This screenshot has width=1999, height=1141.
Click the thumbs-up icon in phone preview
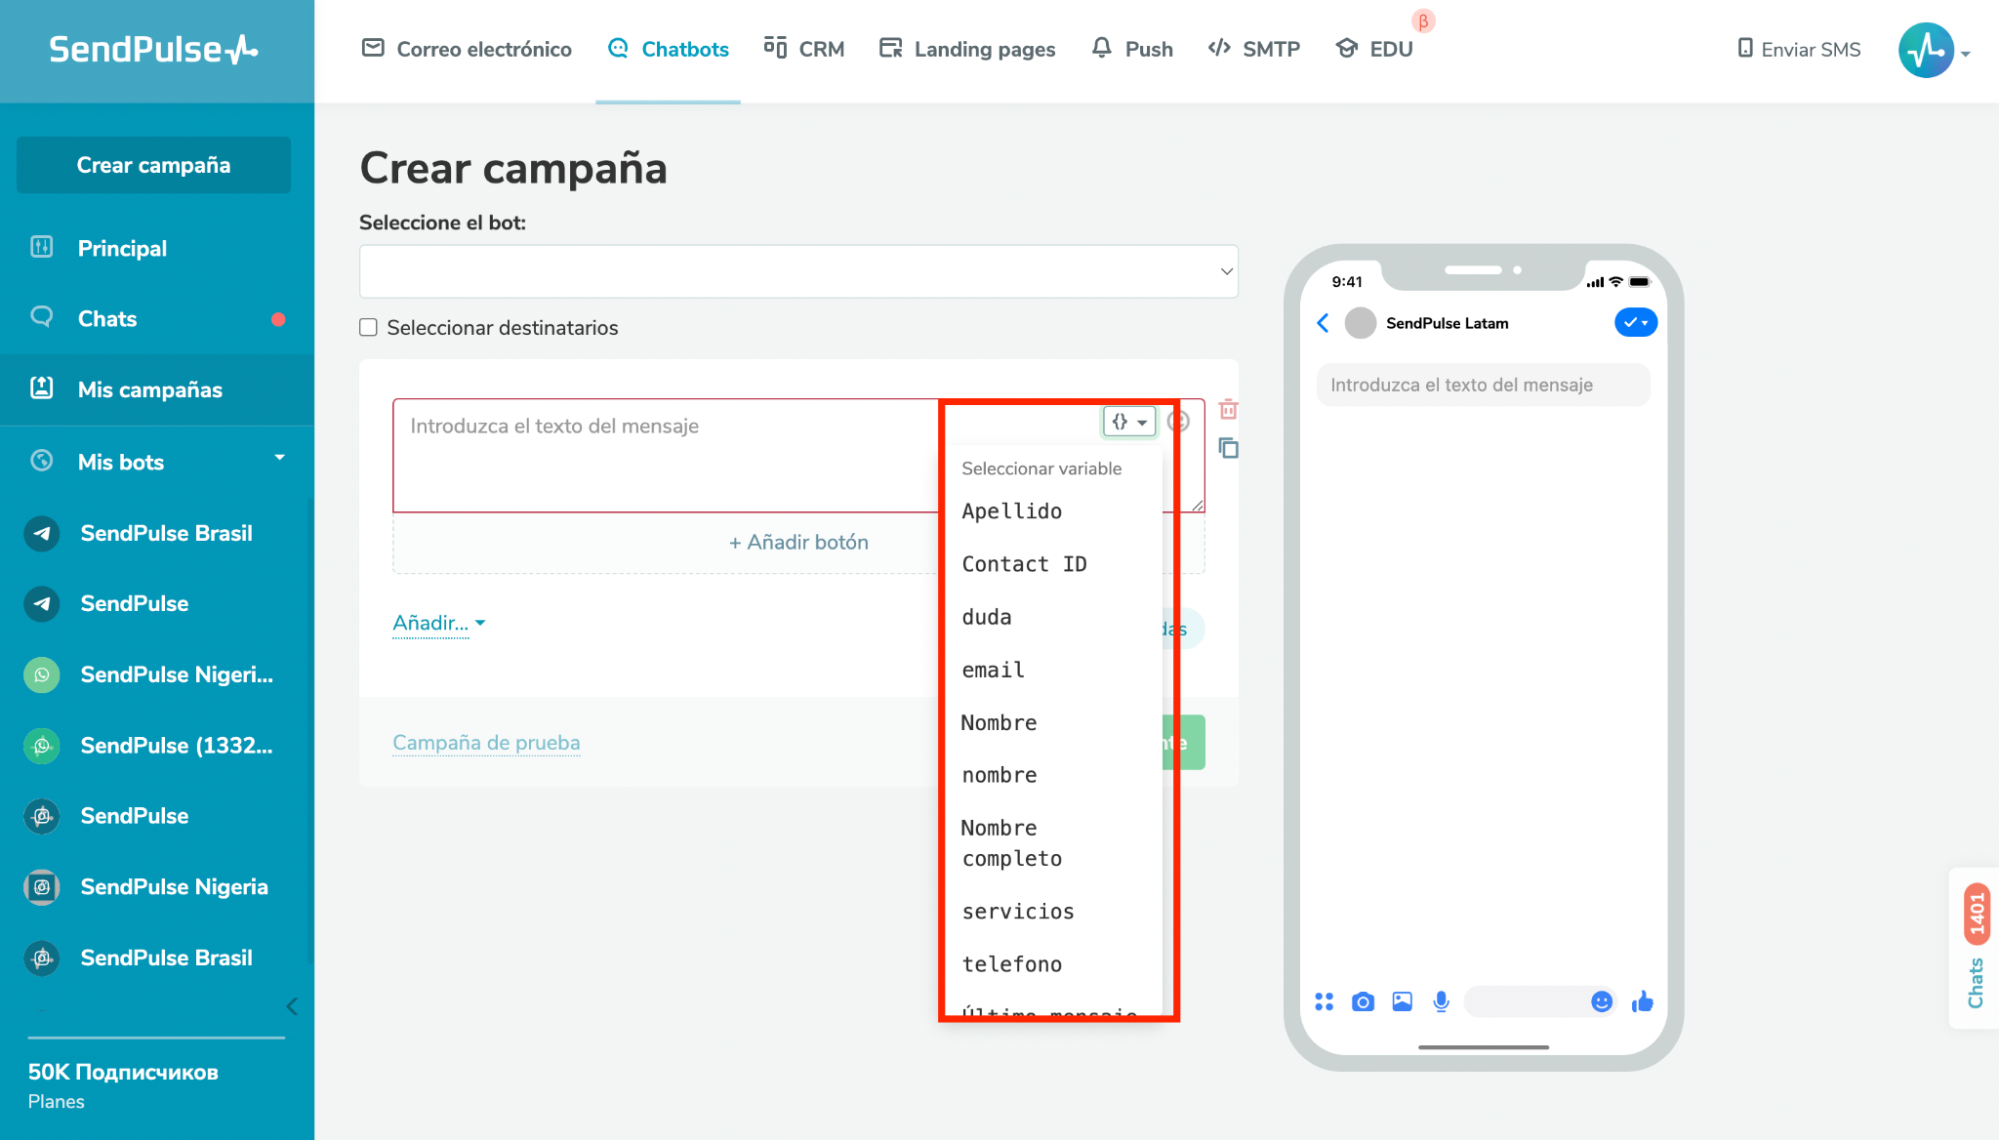click(x=1642, y=1002)
